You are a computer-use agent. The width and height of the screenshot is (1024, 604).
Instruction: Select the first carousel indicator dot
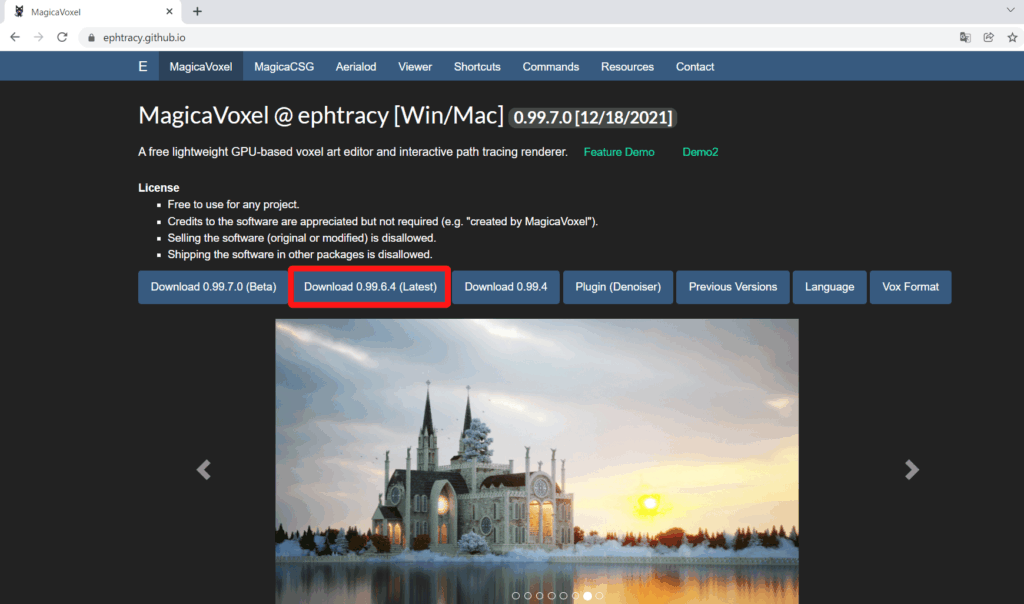pos(516,596)
